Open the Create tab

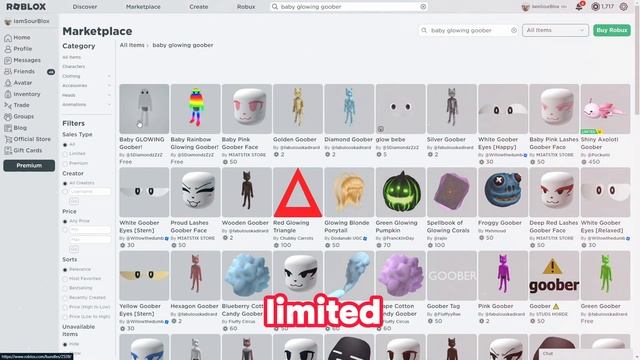click(199, 7)
